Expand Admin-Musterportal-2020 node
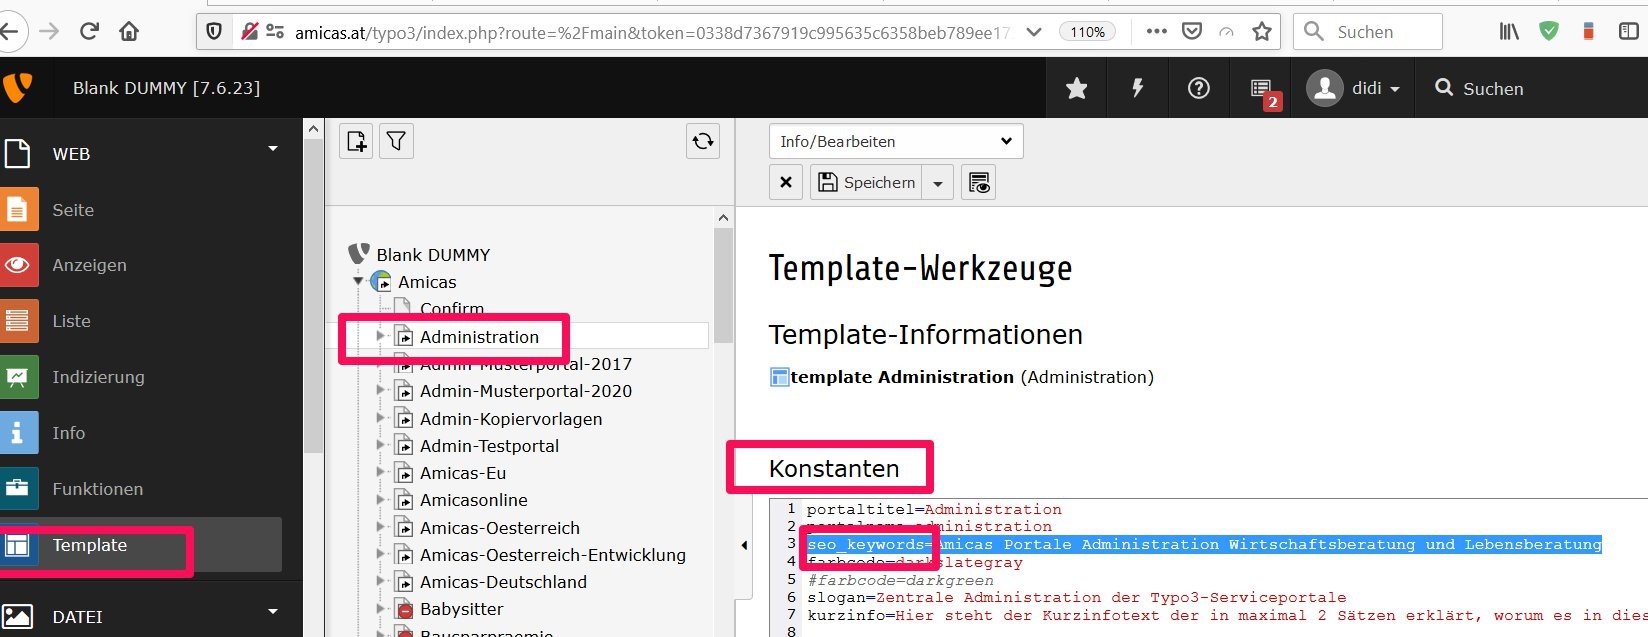The image size is (1648, 637). (380, 390)
